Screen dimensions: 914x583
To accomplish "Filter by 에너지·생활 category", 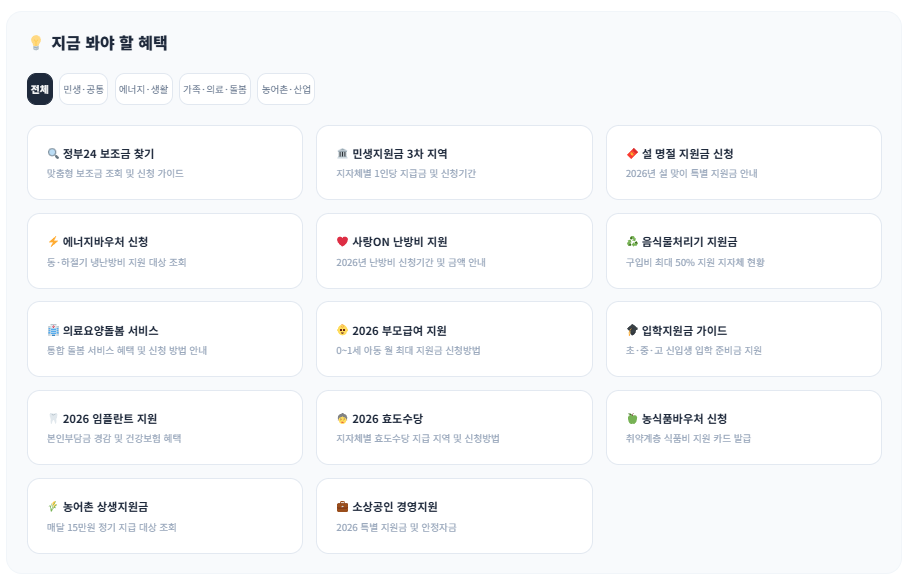I will pos(144,89).
